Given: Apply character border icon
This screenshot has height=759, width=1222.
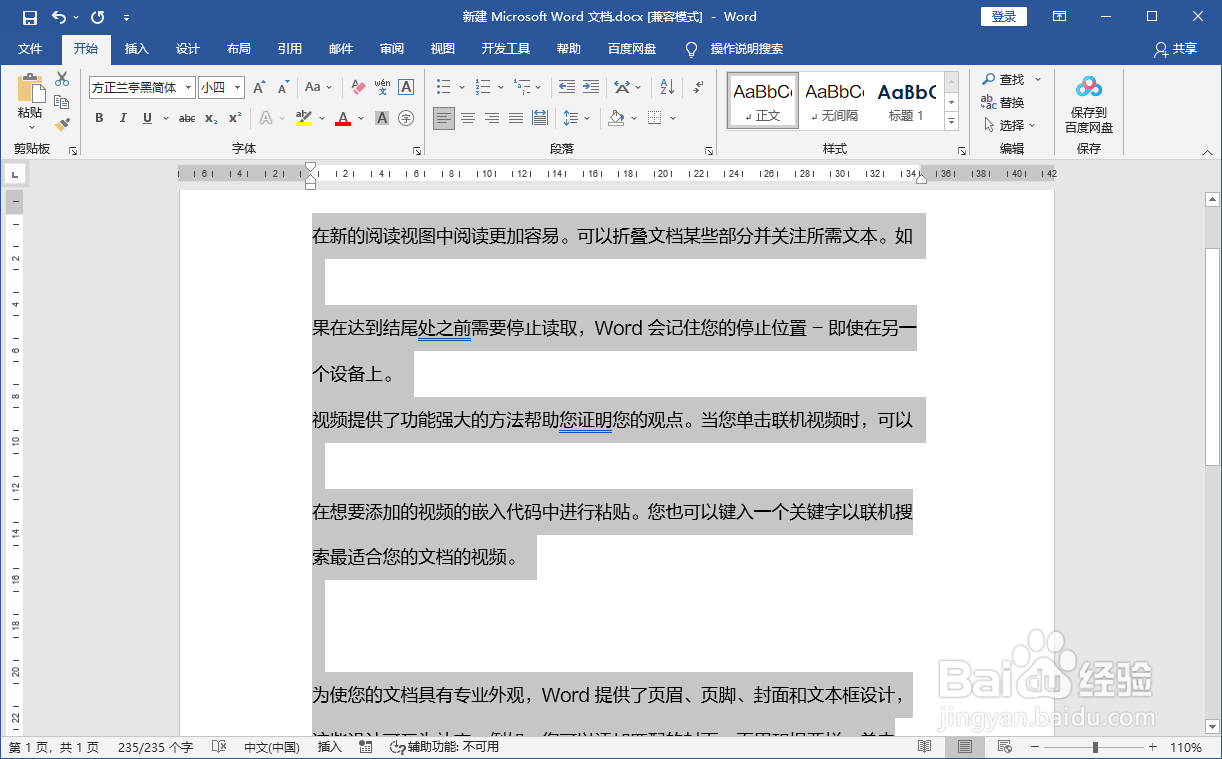Looking at the screenshot, I should [406, 88].
